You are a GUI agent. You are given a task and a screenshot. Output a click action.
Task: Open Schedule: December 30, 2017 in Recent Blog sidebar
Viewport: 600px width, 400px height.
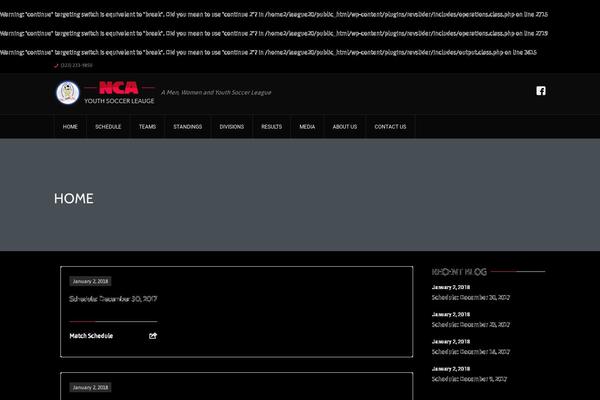click(x=471, y=297)
